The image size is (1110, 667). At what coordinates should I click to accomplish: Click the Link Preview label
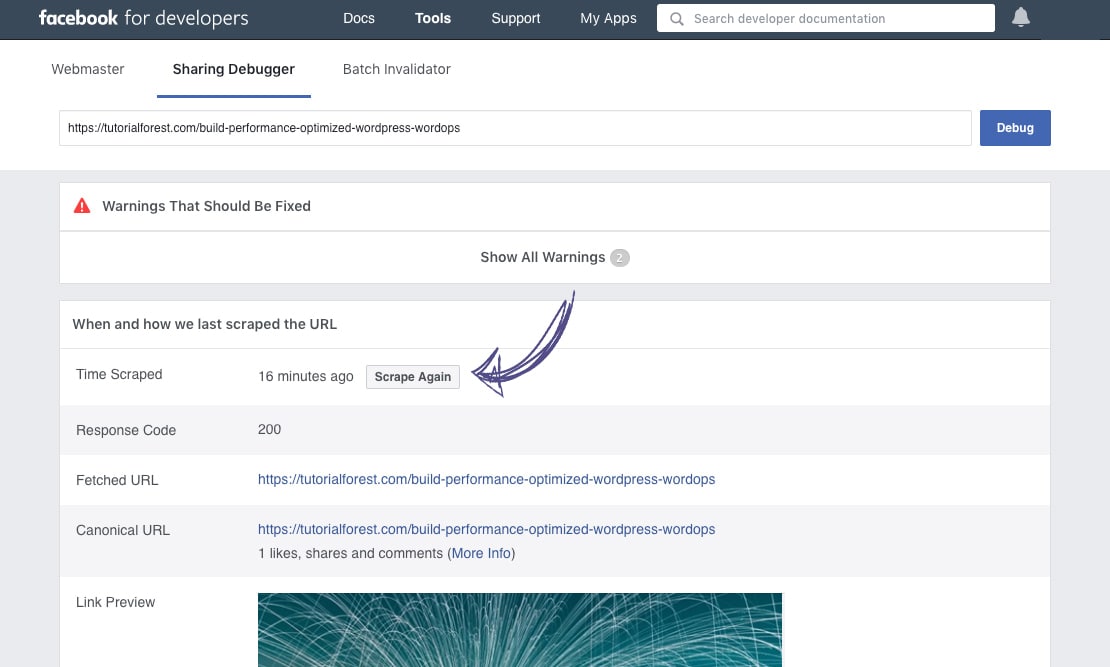(115, 603)
